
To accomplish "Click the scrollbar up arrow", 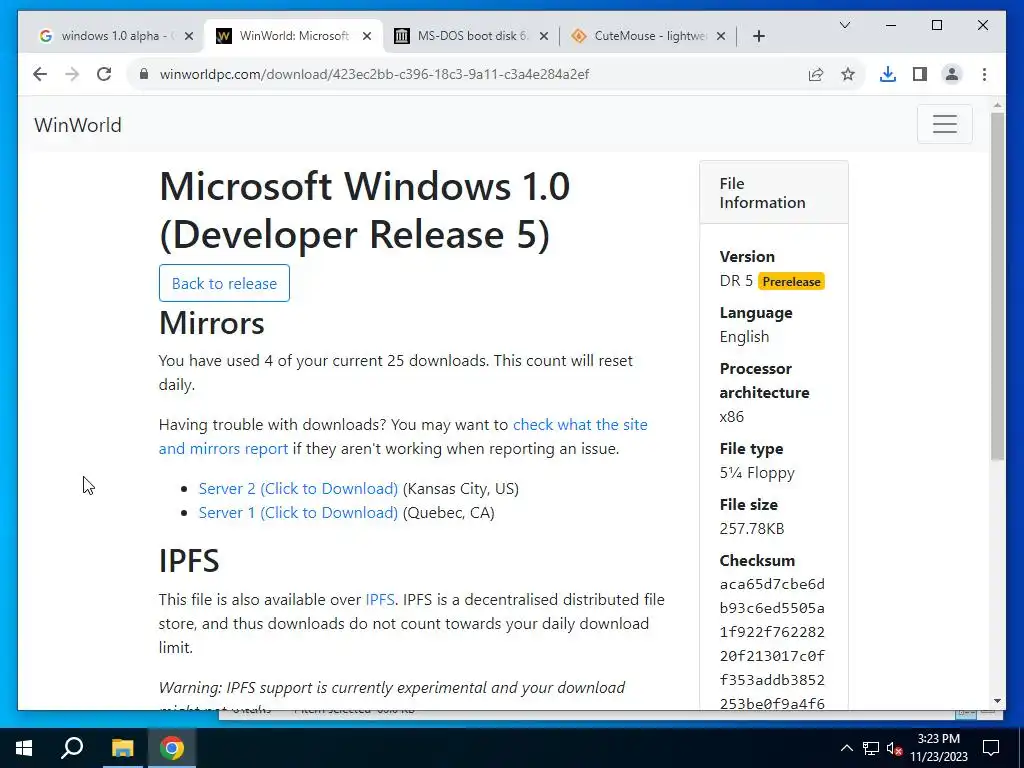I will tap(997, 104).
